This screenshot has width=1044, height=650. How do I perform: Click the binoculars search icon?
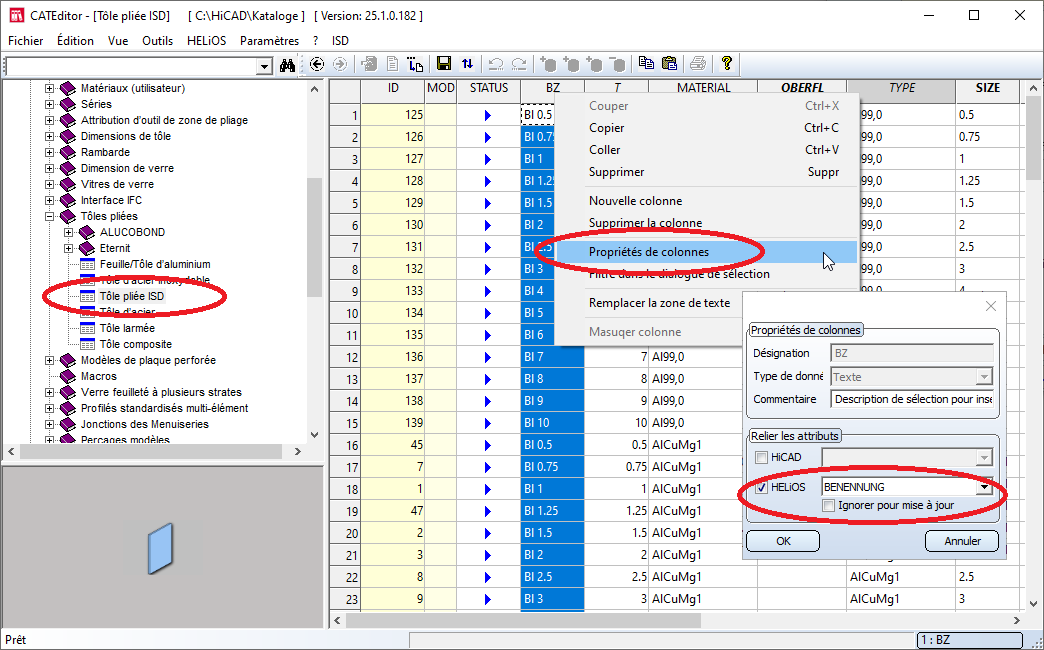pos(288,65)
